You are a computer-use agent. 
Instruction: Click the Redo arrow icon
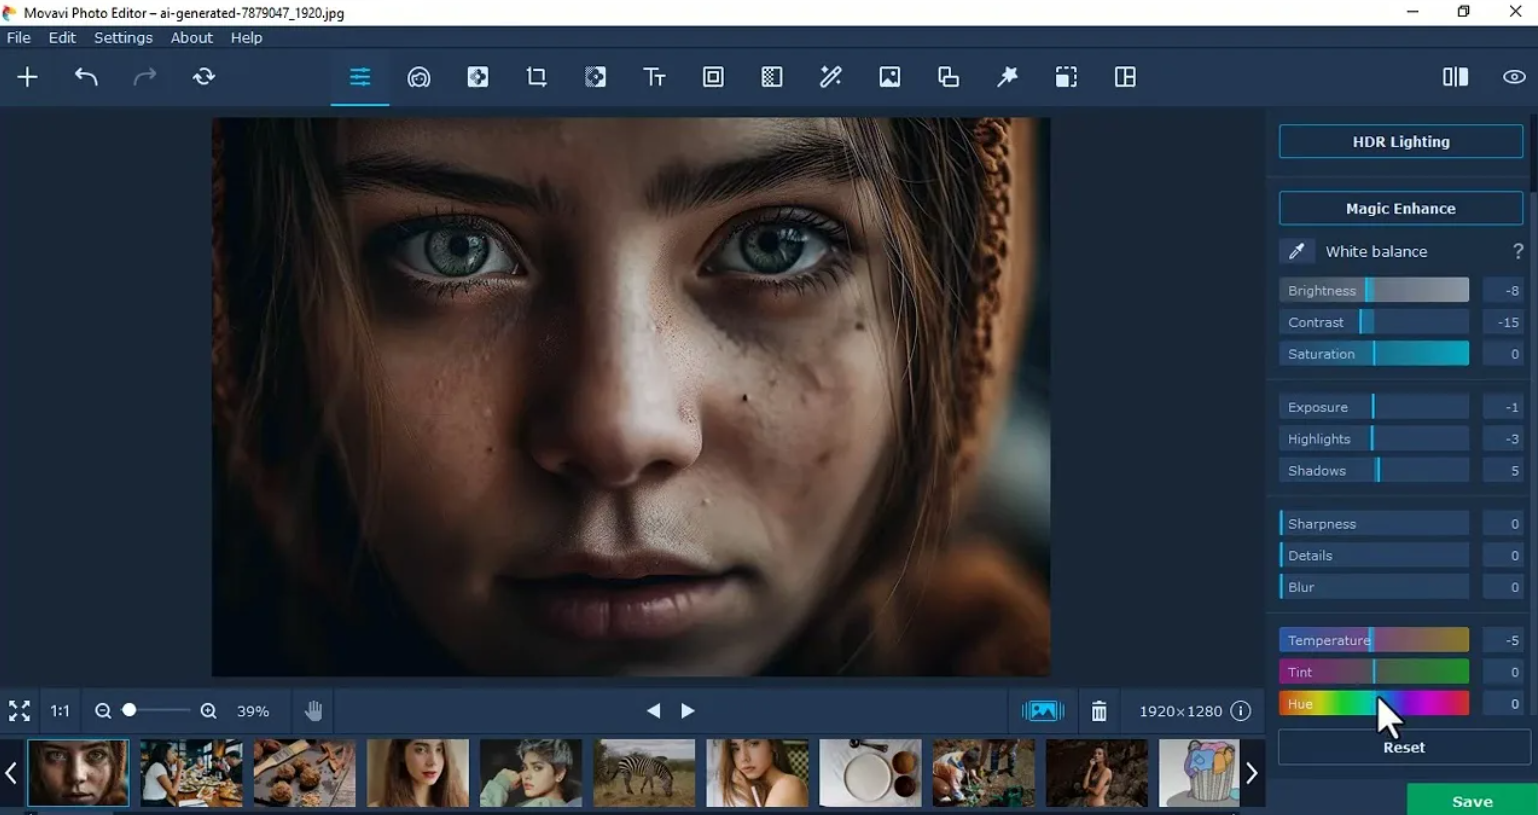click(145, 77)
